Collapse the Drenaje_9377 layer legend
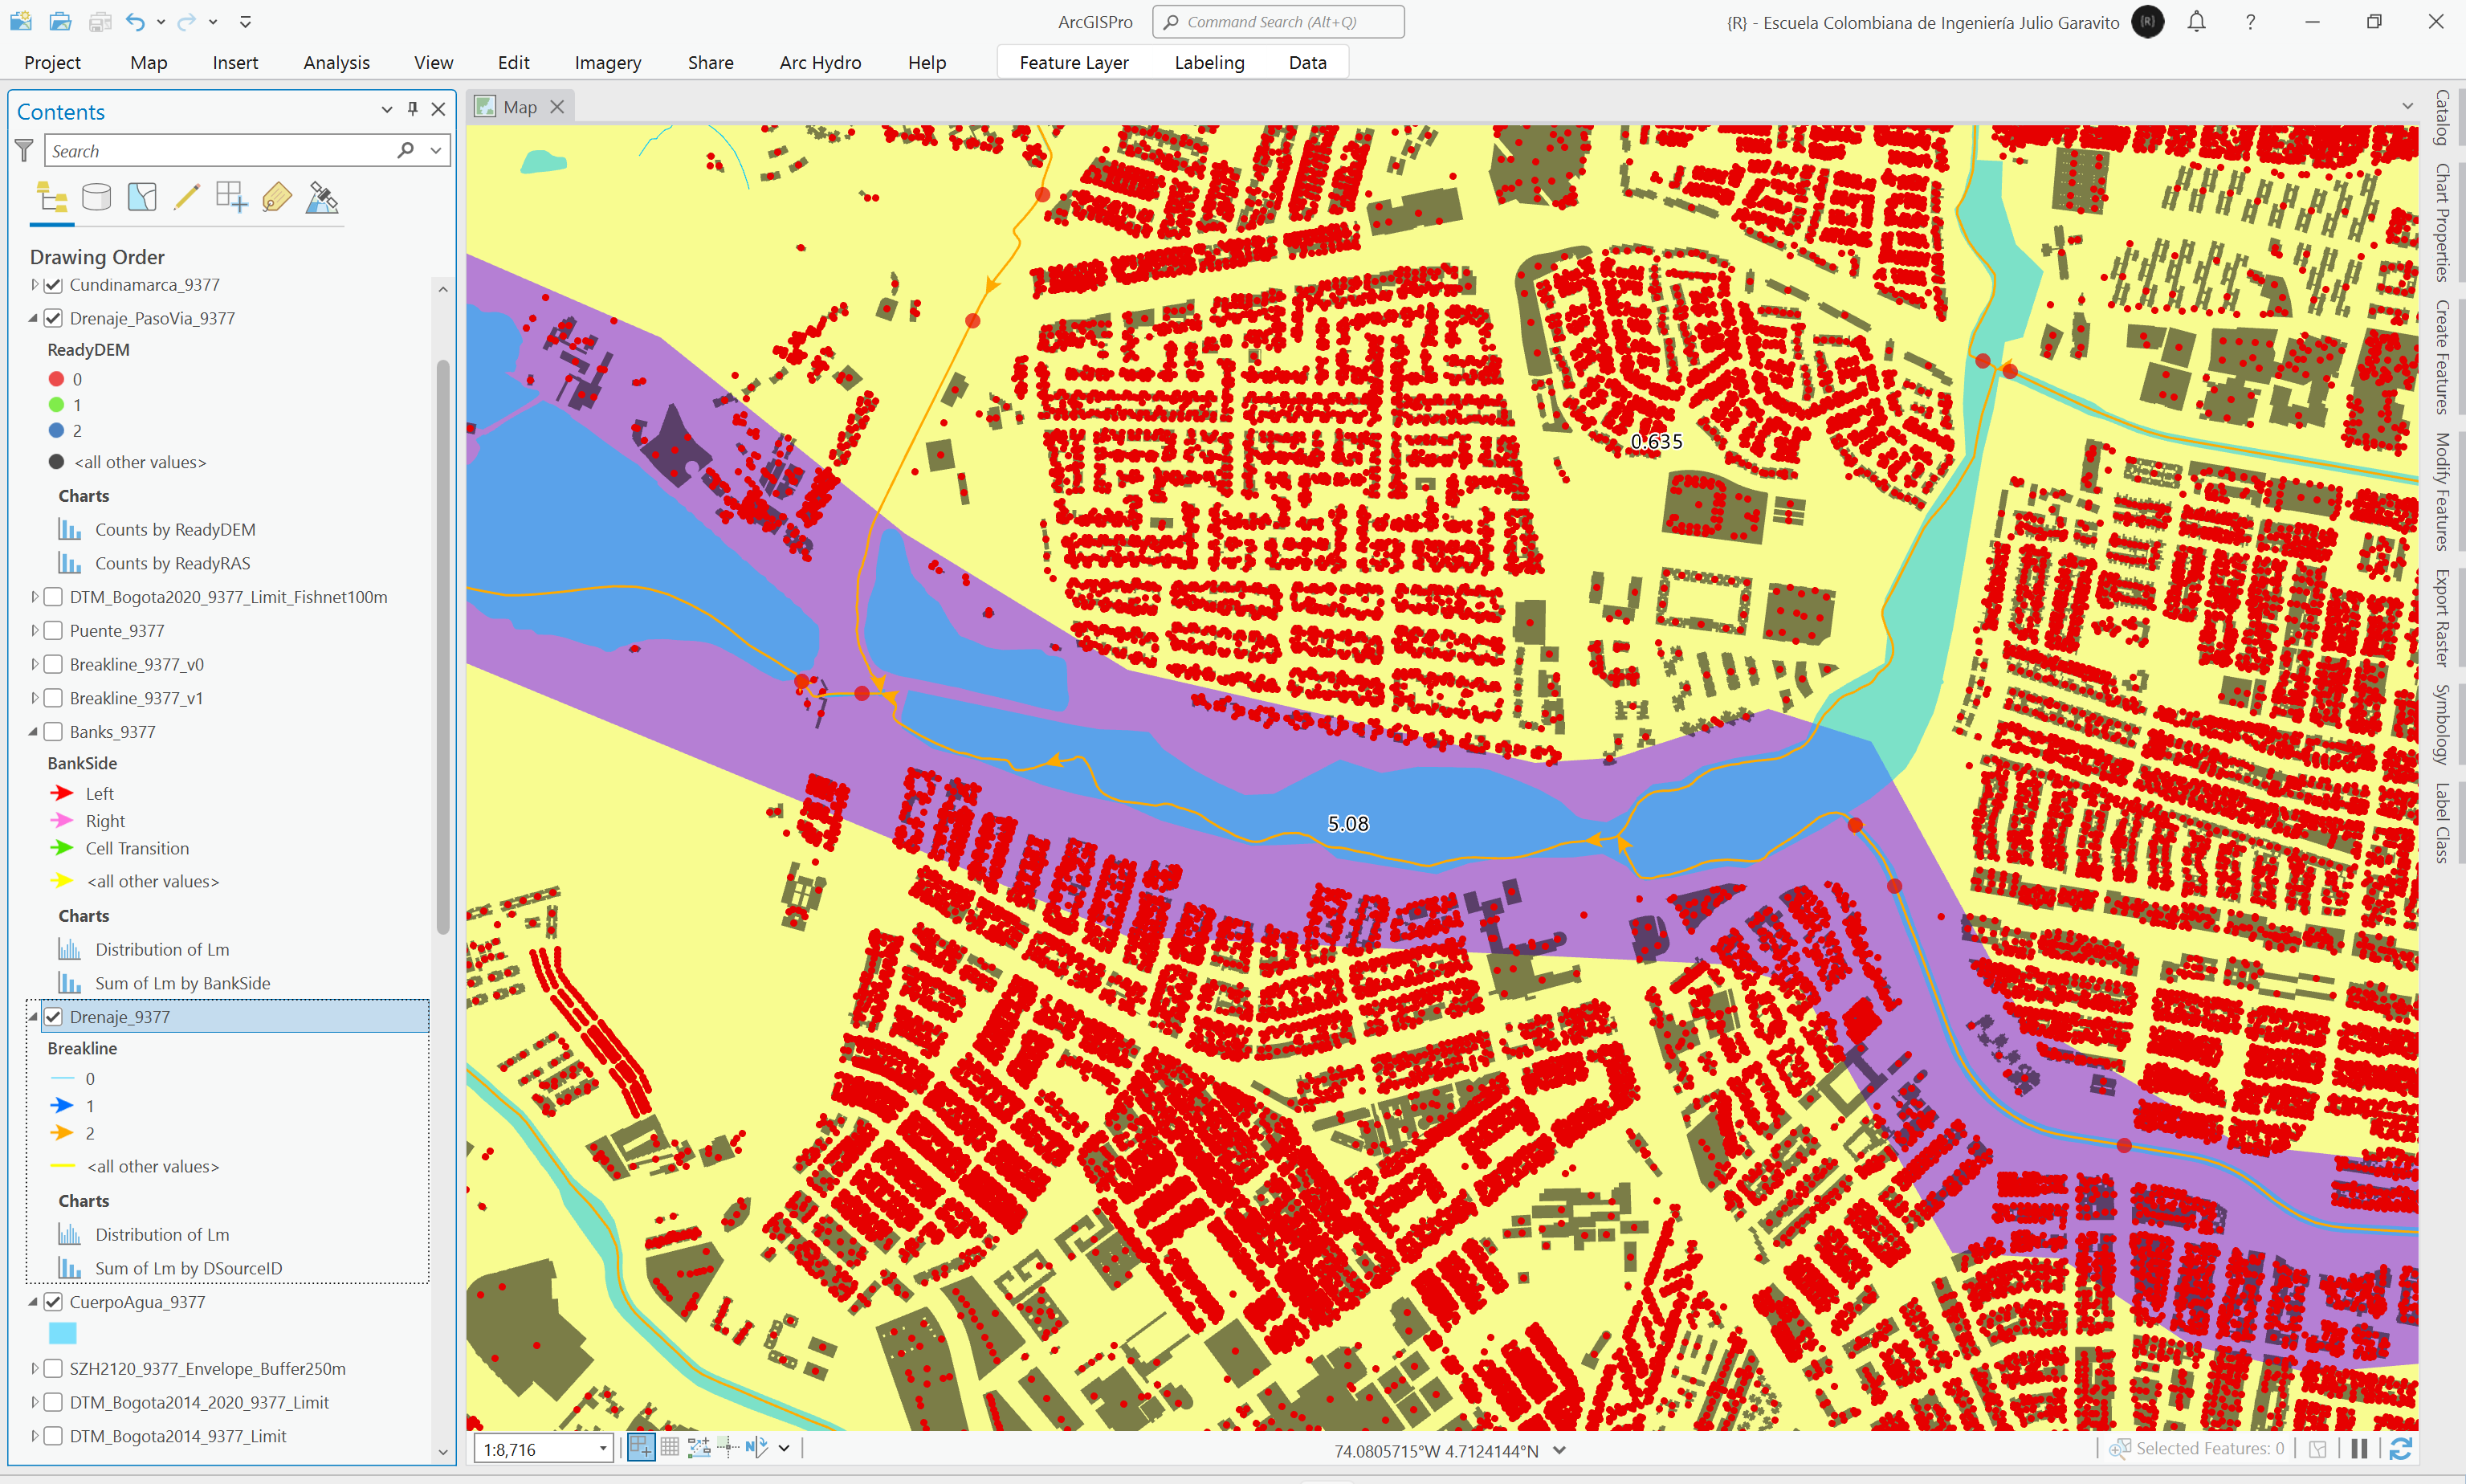The width and height of the screenshot is (2466, 1484). tap(33, 1017)
